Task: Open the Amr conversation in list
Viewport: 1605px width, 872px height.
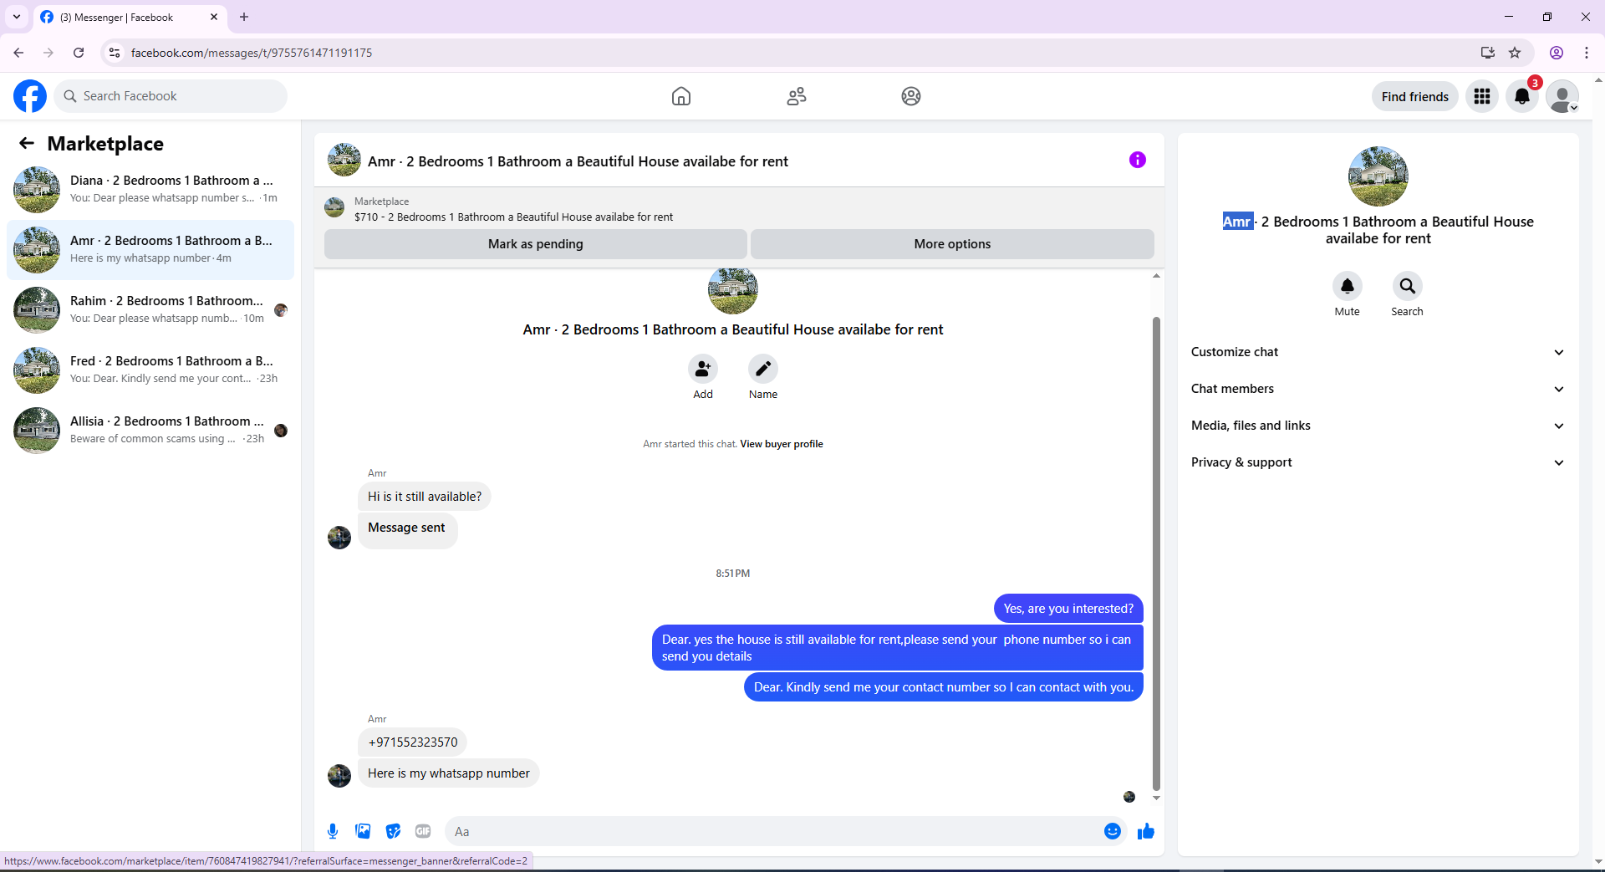Action: click(150, 250)
